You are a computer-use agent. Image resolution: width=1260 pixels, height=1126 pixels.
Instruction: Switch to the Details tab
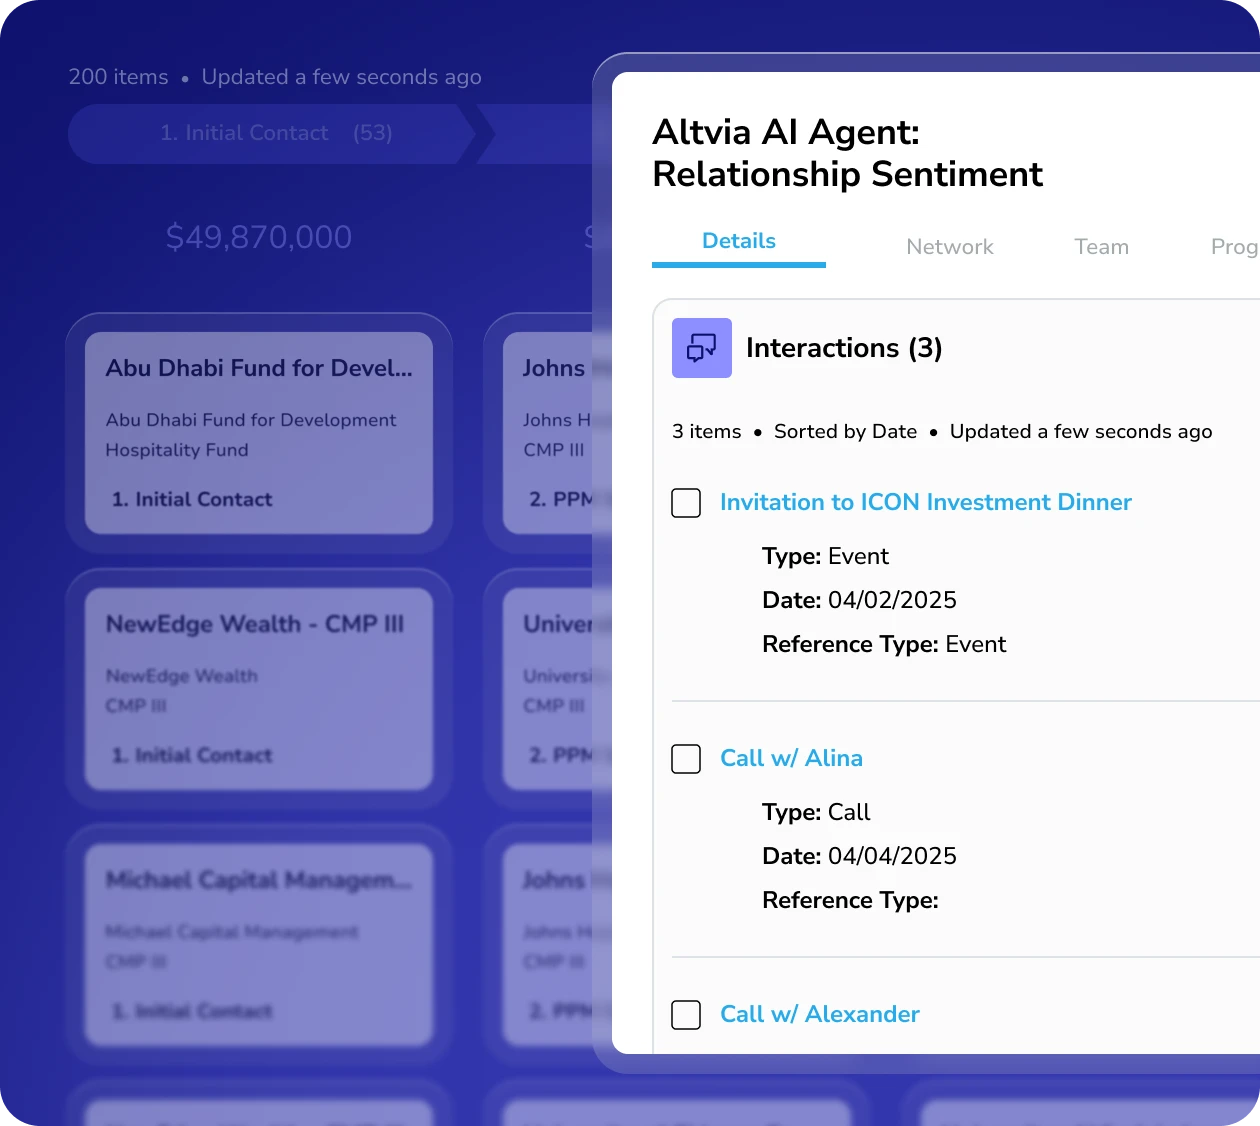pos(738,241)
